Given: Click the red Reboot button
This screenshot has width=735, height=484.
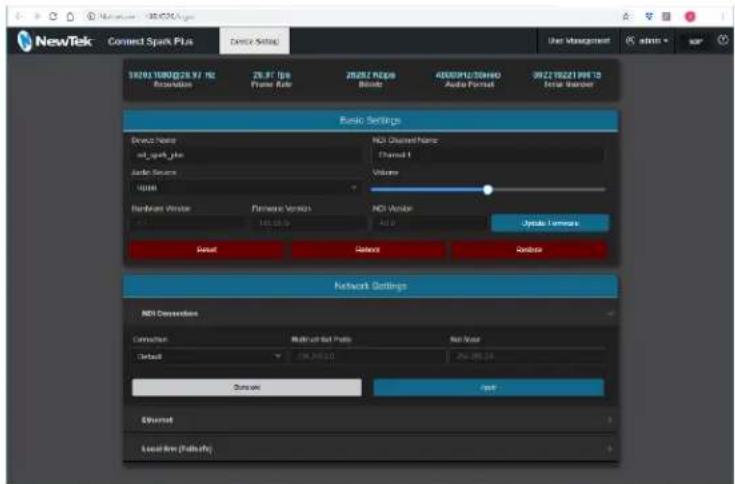Looking at the screenshot, I should coord(368,250).
